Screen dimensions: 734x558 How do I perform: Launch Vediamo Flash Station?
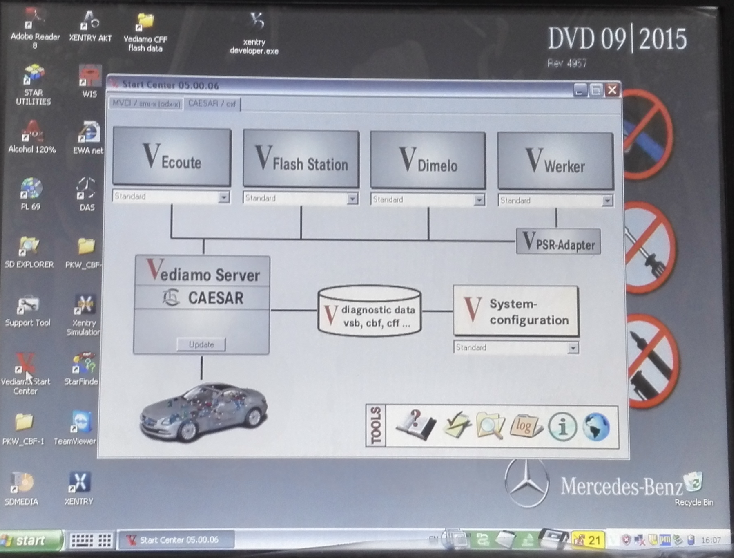301,158
